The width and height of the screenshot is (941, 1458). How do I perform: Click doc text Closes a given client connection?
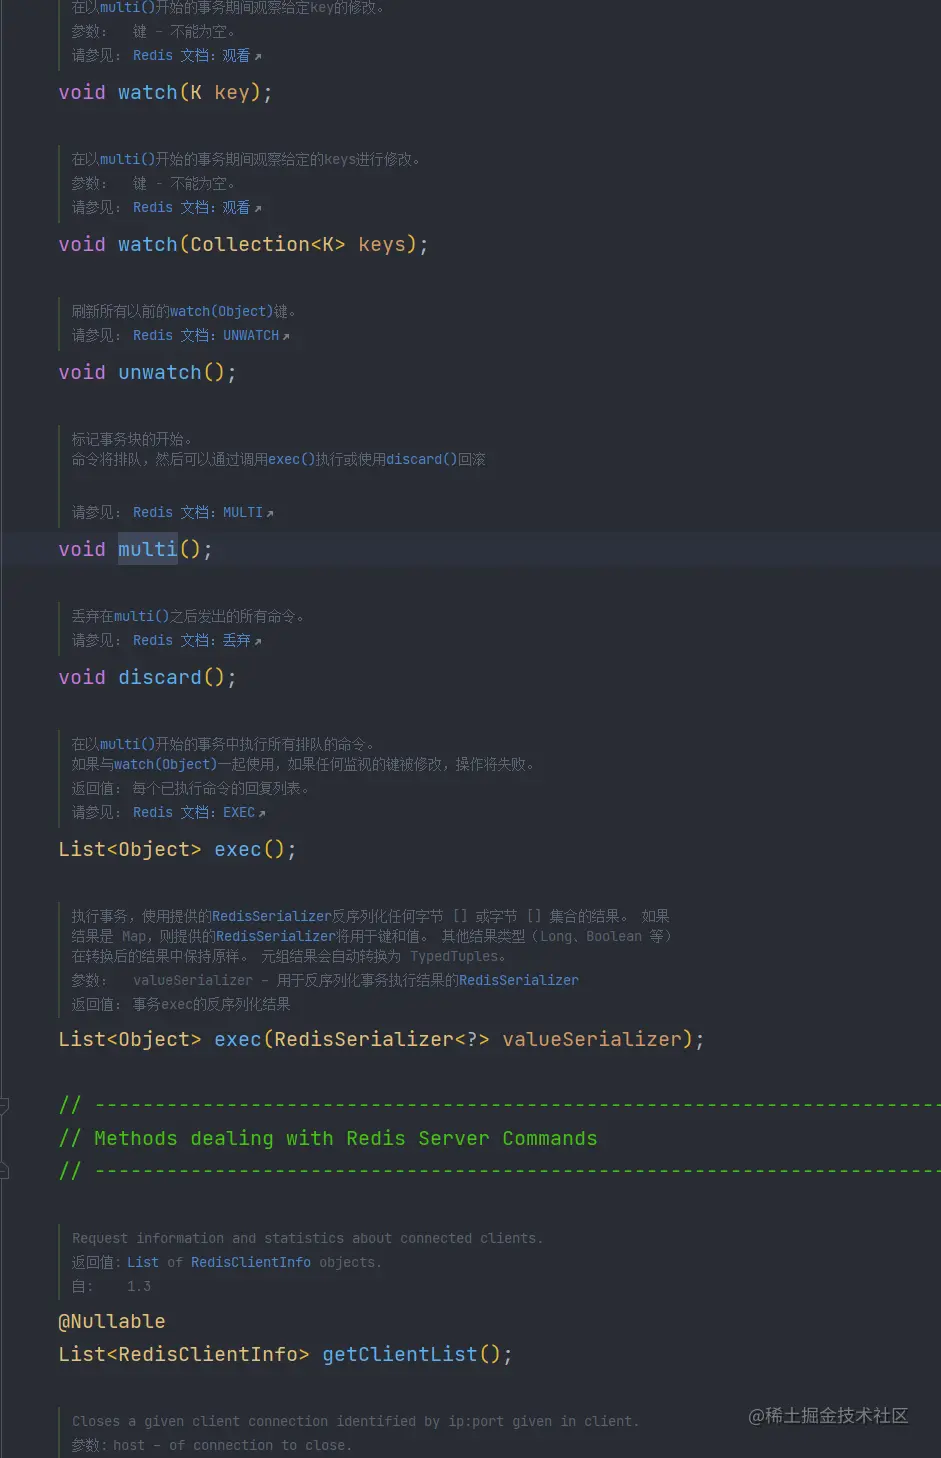(356, 1422)
